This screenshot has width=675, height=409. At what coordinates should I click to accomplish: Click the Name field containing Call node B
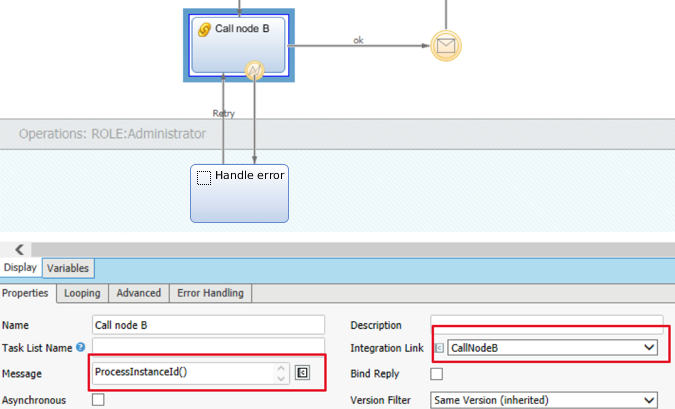(208, 324)
